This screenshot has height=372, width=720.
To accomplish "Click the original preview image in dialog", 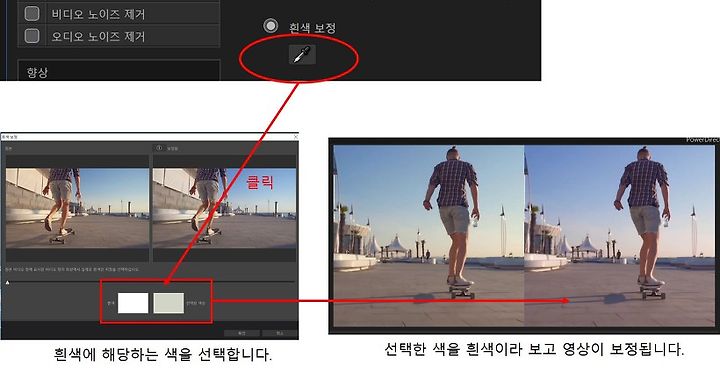I will [77, 208].
